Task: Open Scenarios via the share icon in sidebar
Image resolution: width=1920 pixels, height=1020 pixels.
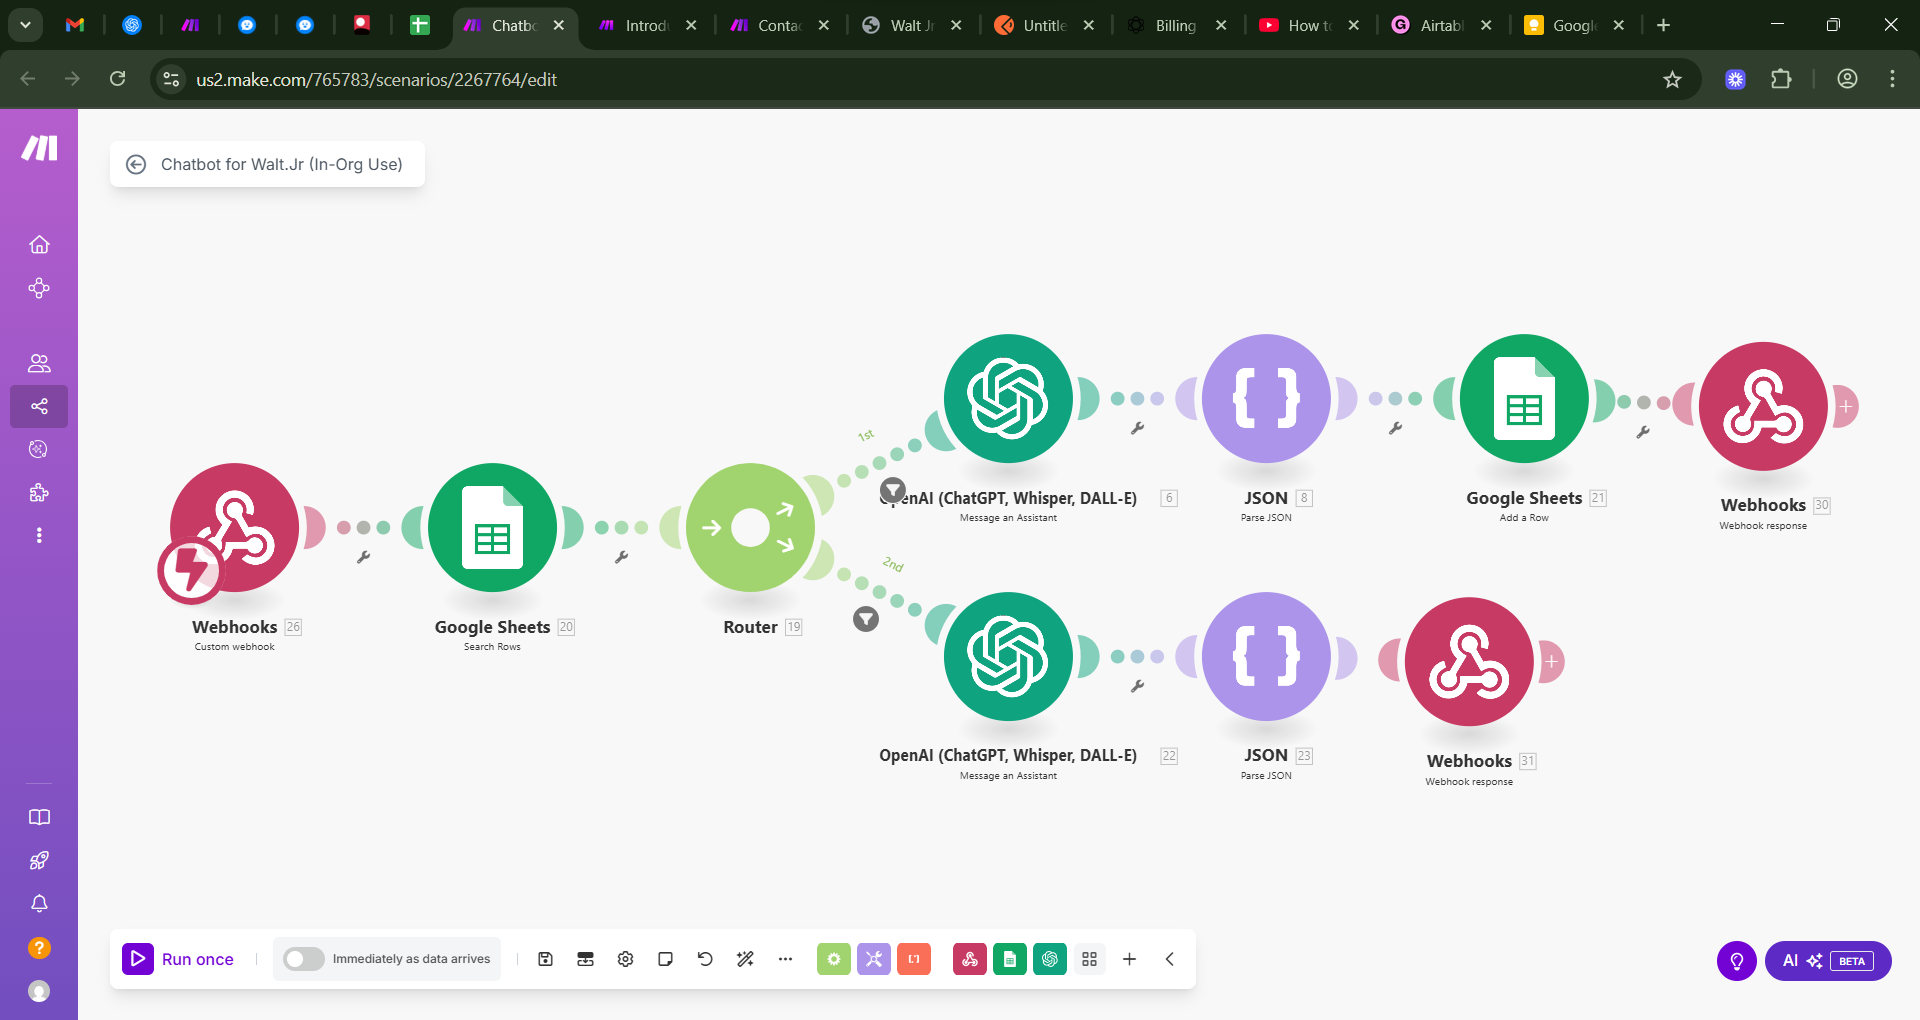Action: (x=39, y=406)
